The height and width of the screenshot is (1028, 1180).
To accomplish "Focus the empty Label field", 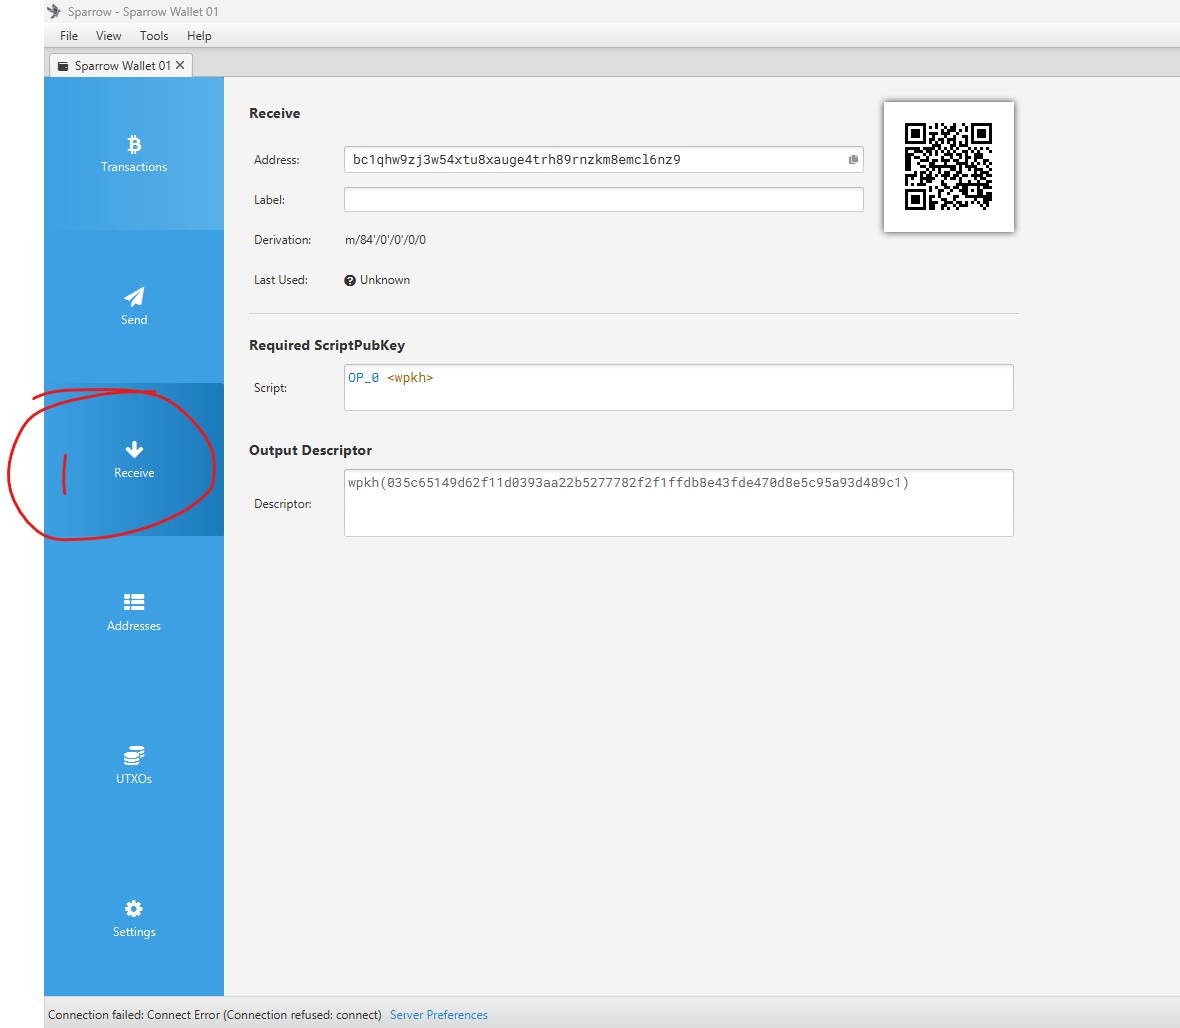I will click(604, 199).
